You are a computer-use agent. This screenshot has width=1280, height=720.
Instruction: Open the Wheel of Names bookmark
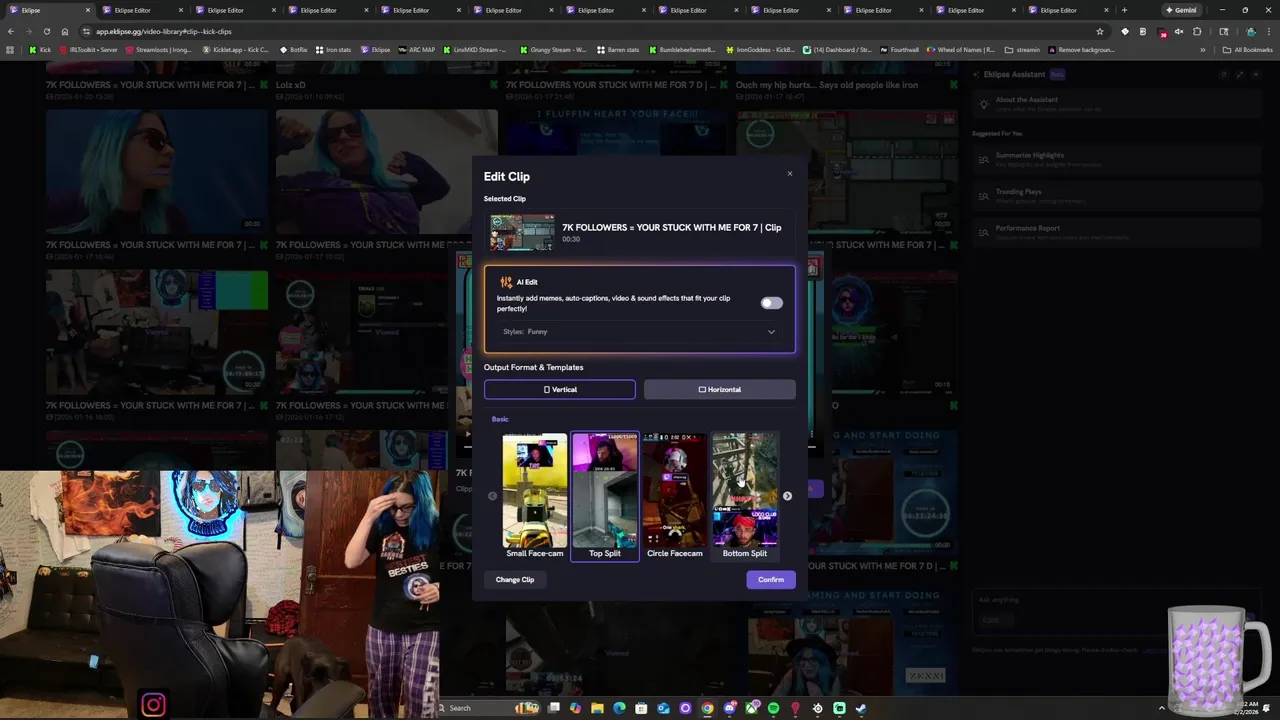click(x=961, y=50)
